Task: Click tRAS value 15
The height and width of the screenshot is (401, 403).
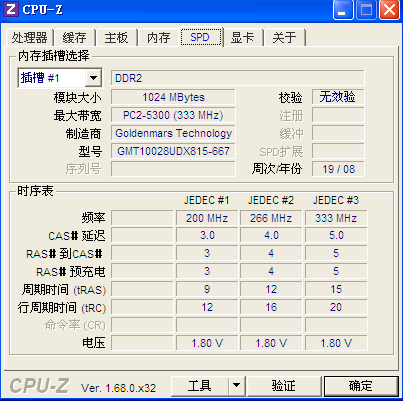Action: [336, 289]
